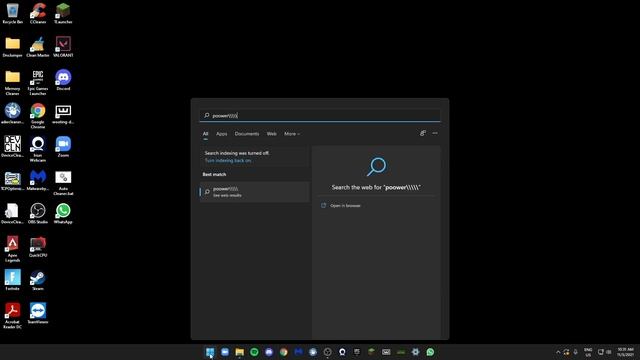
Task: Launch VALORANT from the desktop
Action: pos(63,47)
